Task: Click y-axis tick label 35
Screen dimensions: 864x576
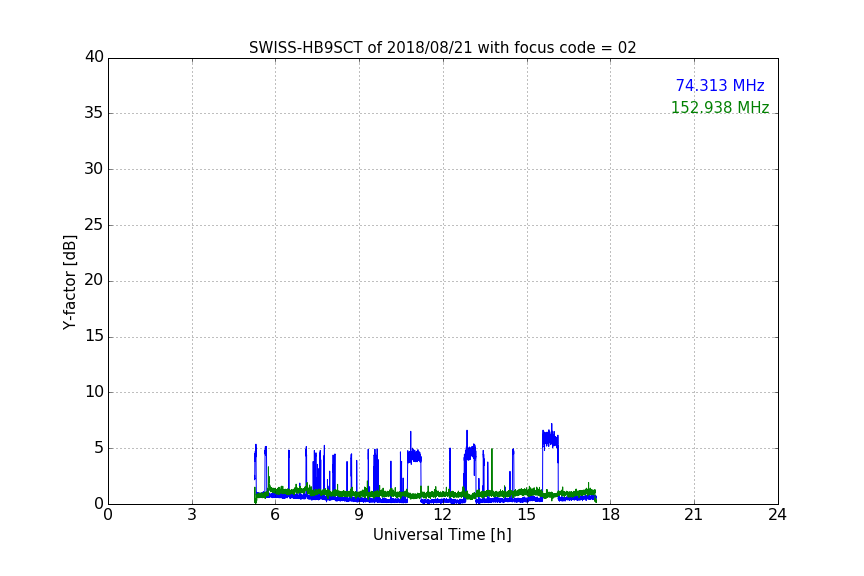Action: (94, 113)
